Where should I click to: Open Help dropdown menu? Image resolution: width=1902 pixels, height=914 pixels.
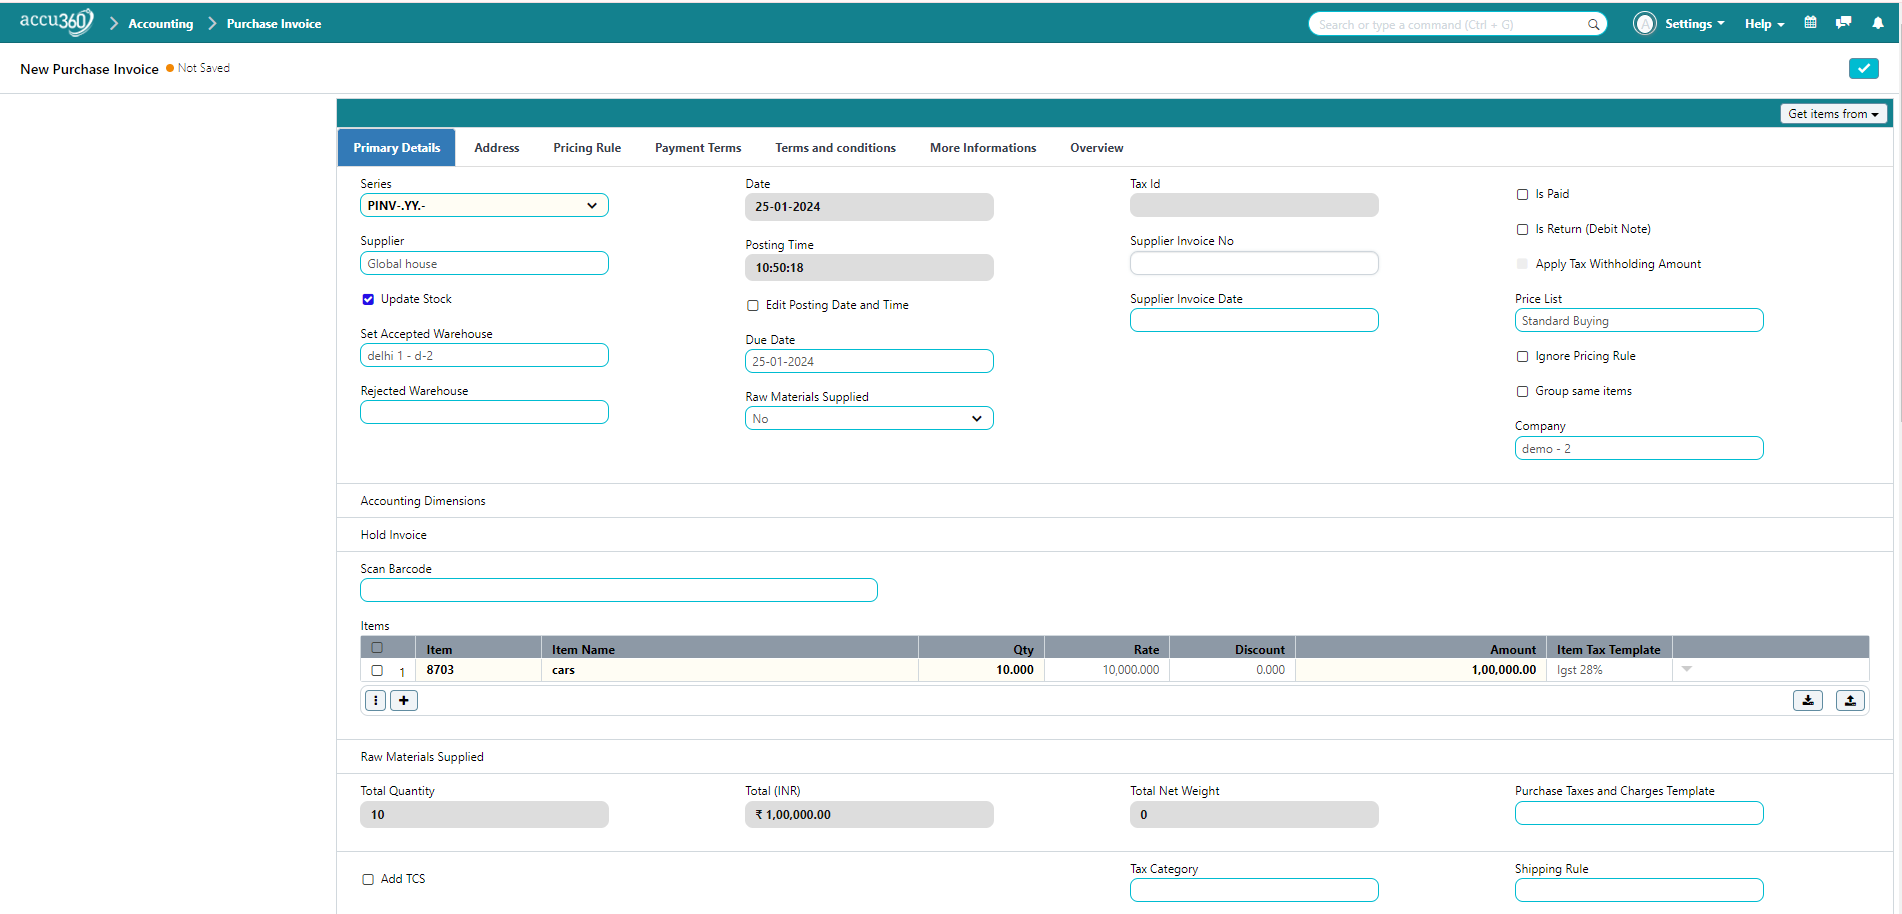[x=1764, y=24]
